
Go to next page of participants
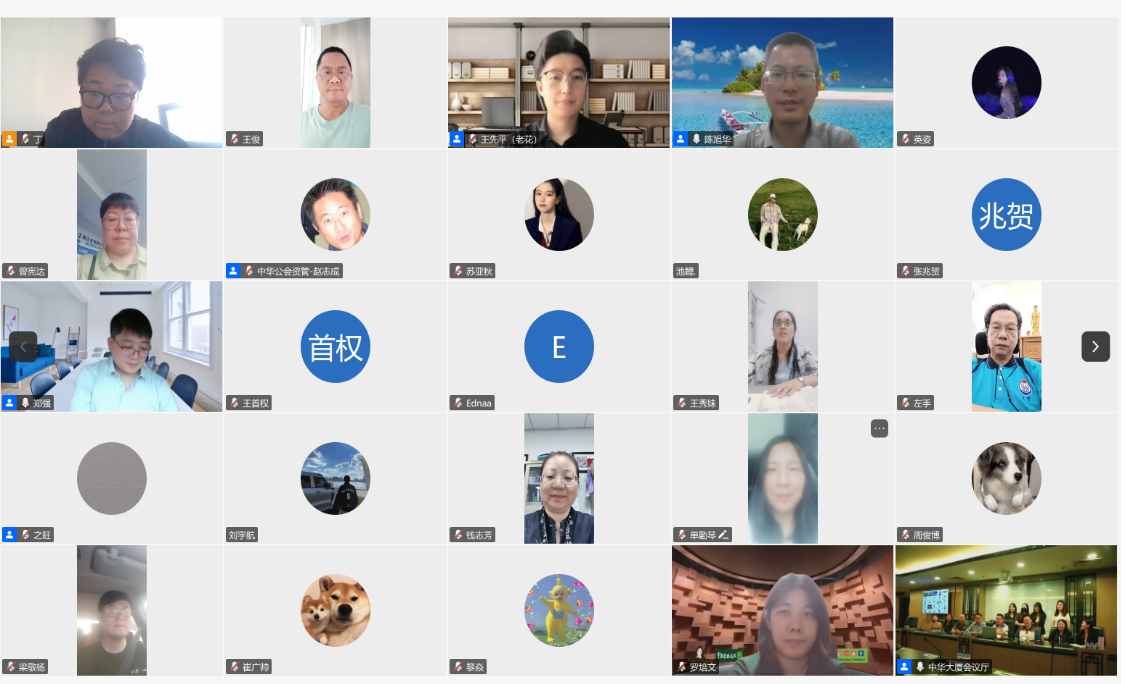(1095, 347)
